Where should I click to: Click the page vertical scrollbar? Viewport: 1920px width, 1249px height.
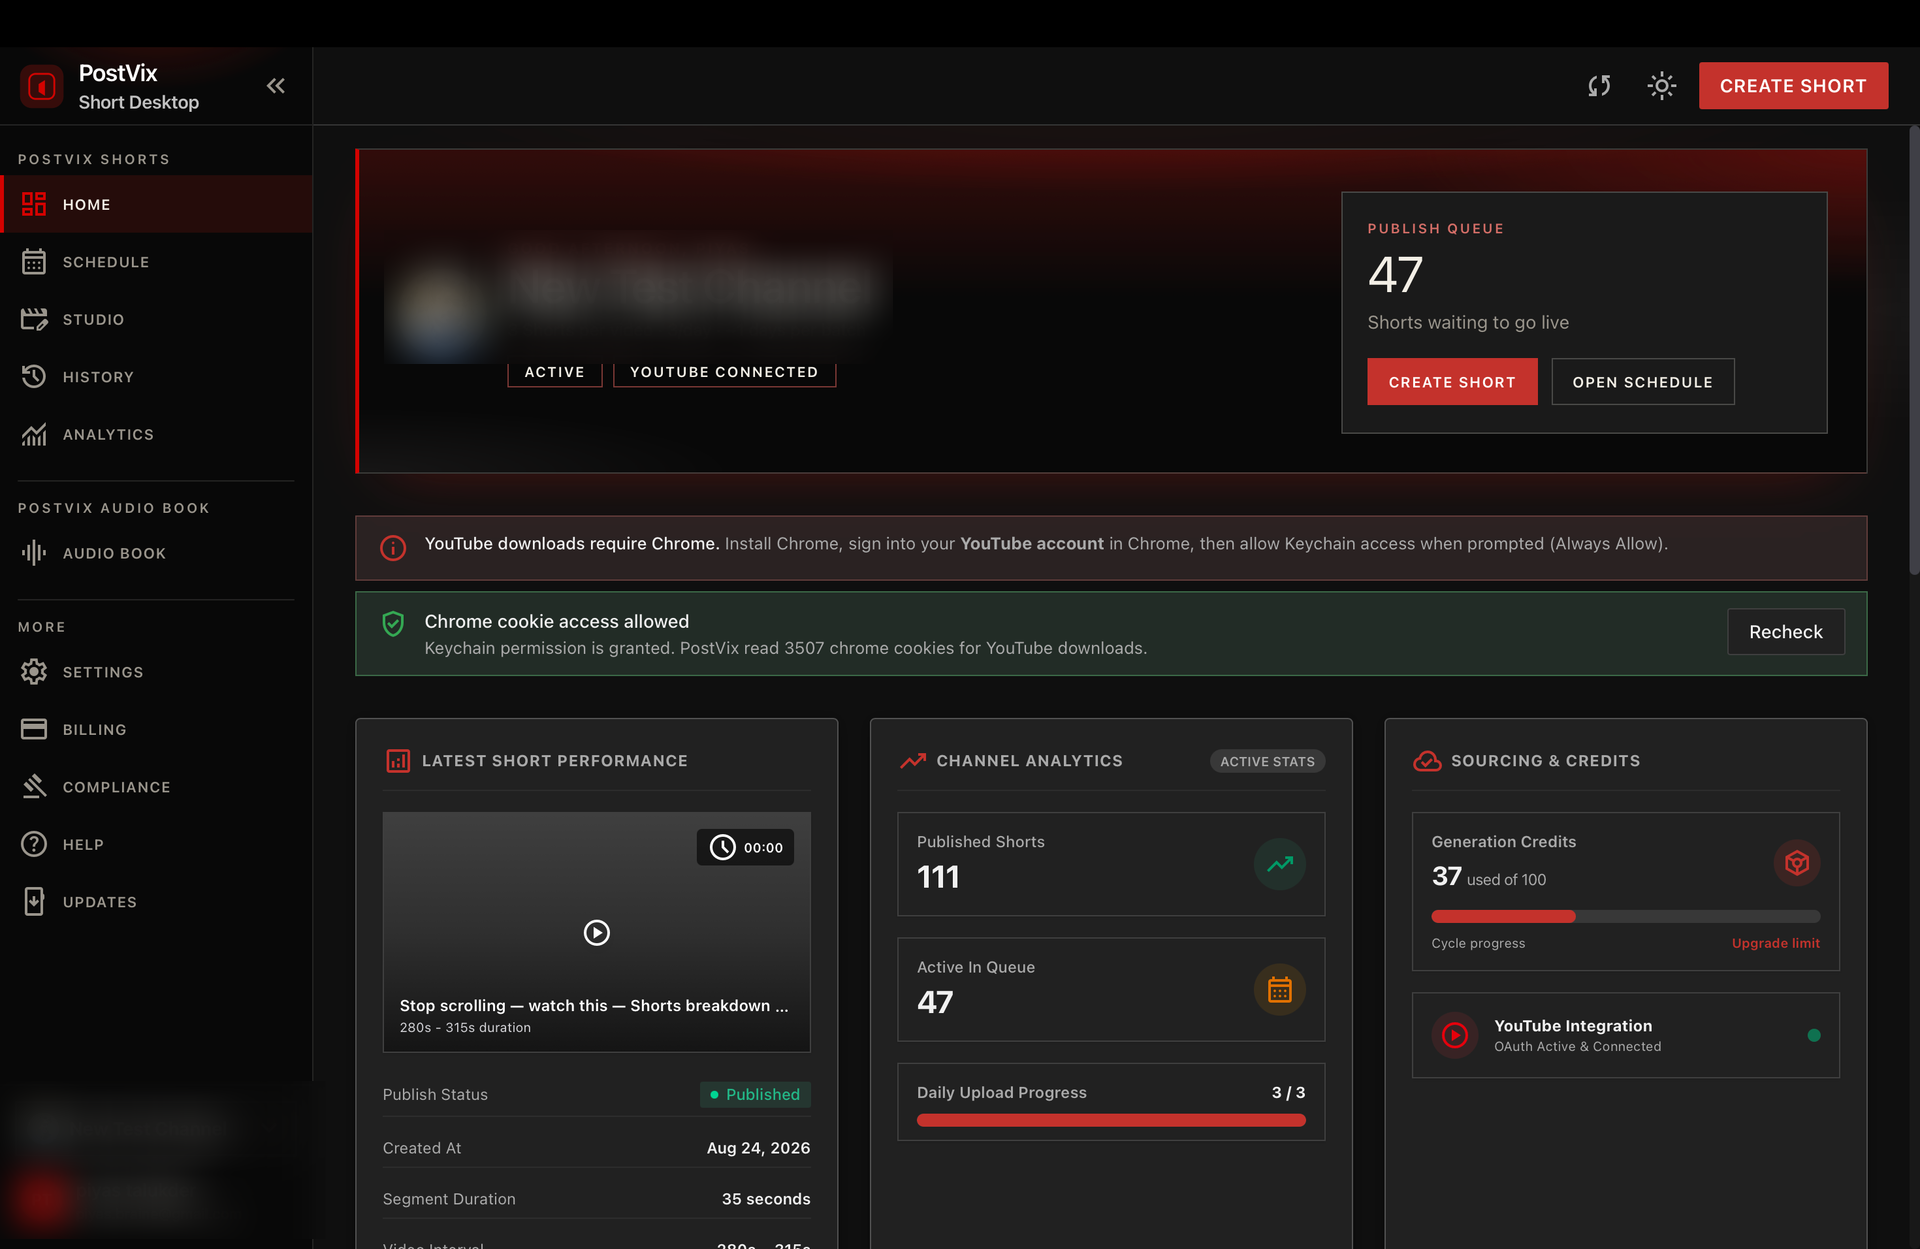1914,350
